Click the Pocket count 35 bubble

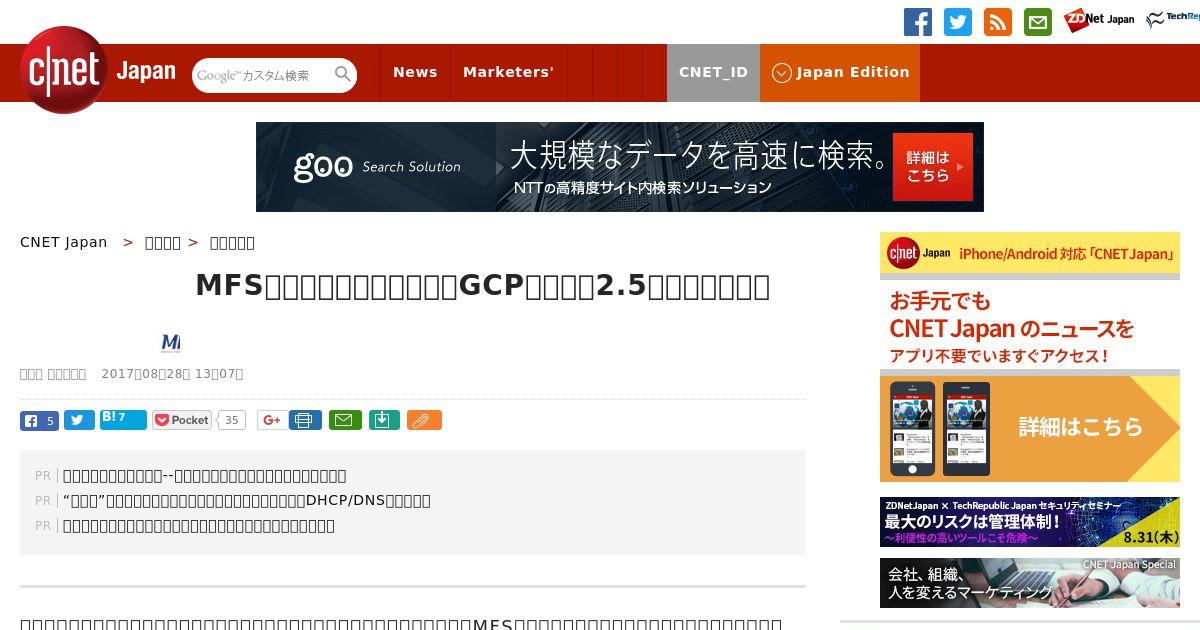(x=232, y=420)
